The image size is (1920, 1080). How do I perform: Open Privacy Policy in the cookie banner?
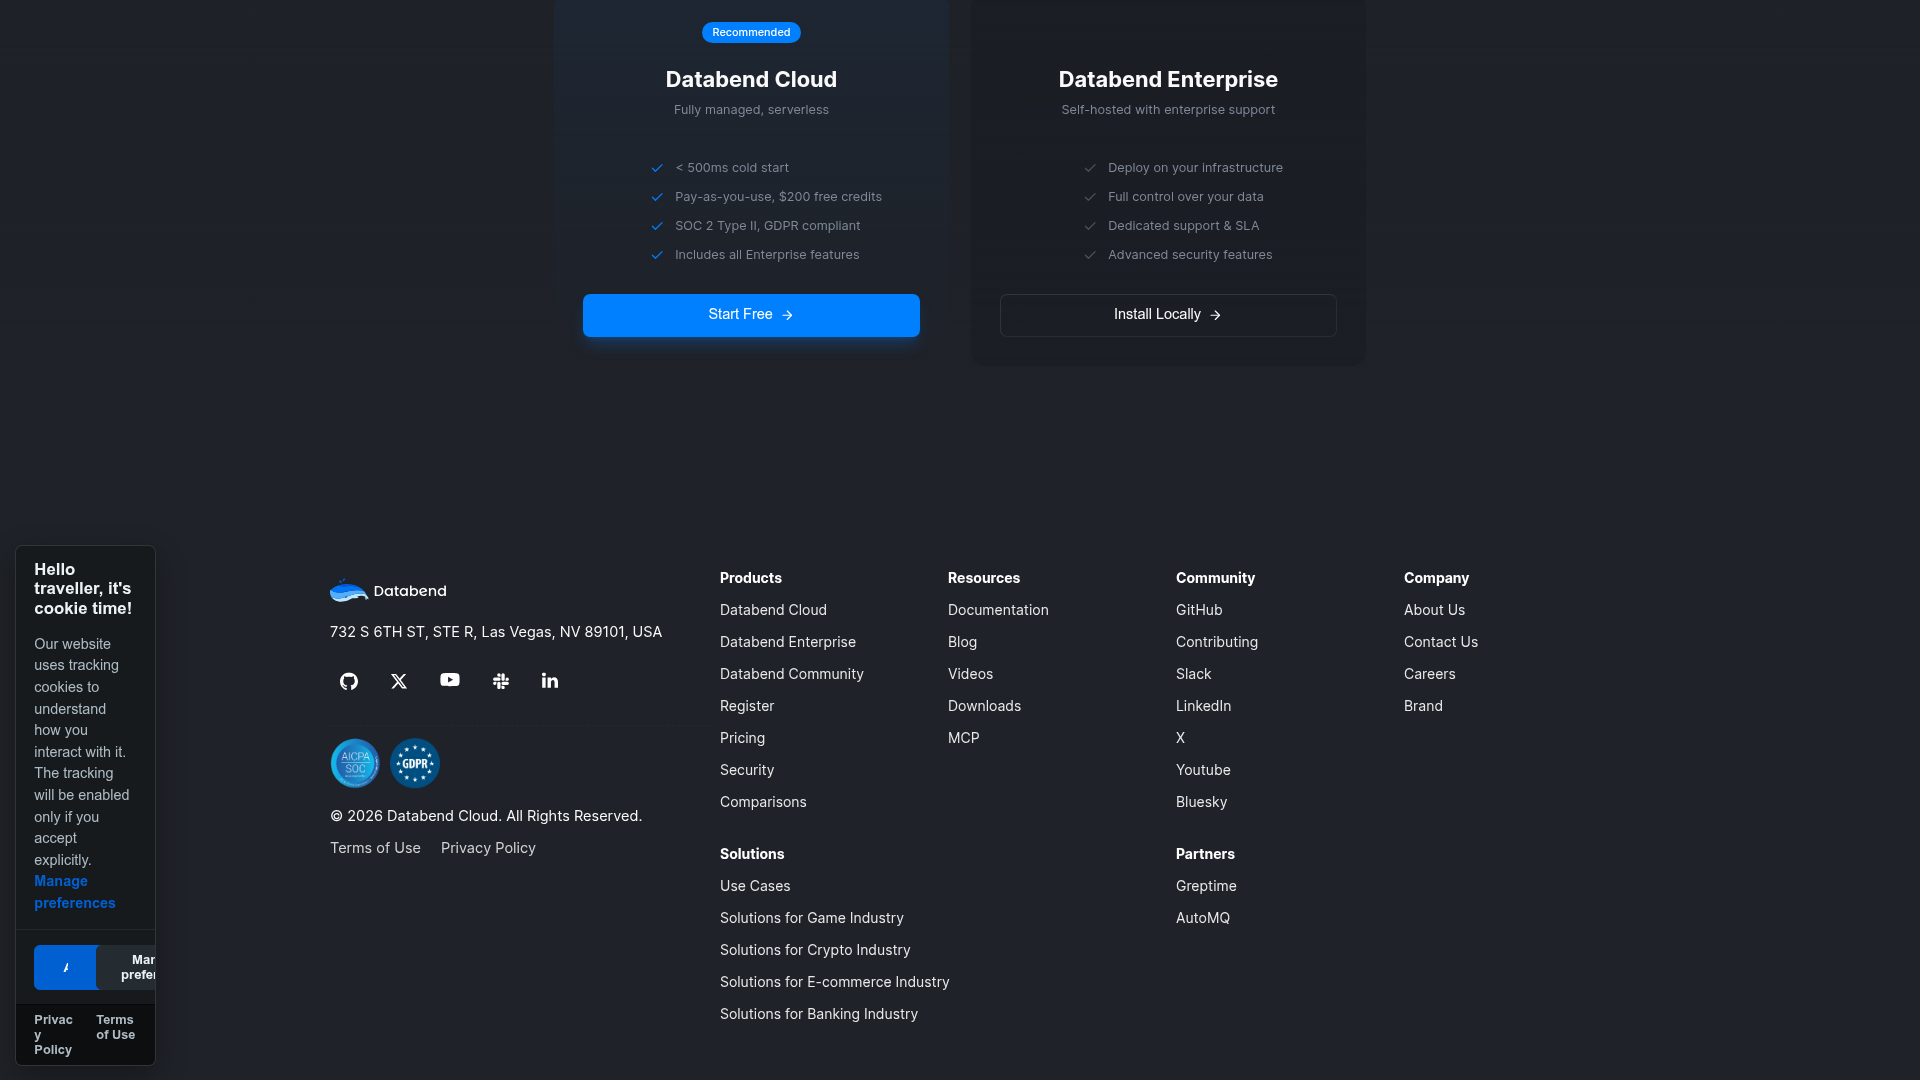coord(53,1034)
